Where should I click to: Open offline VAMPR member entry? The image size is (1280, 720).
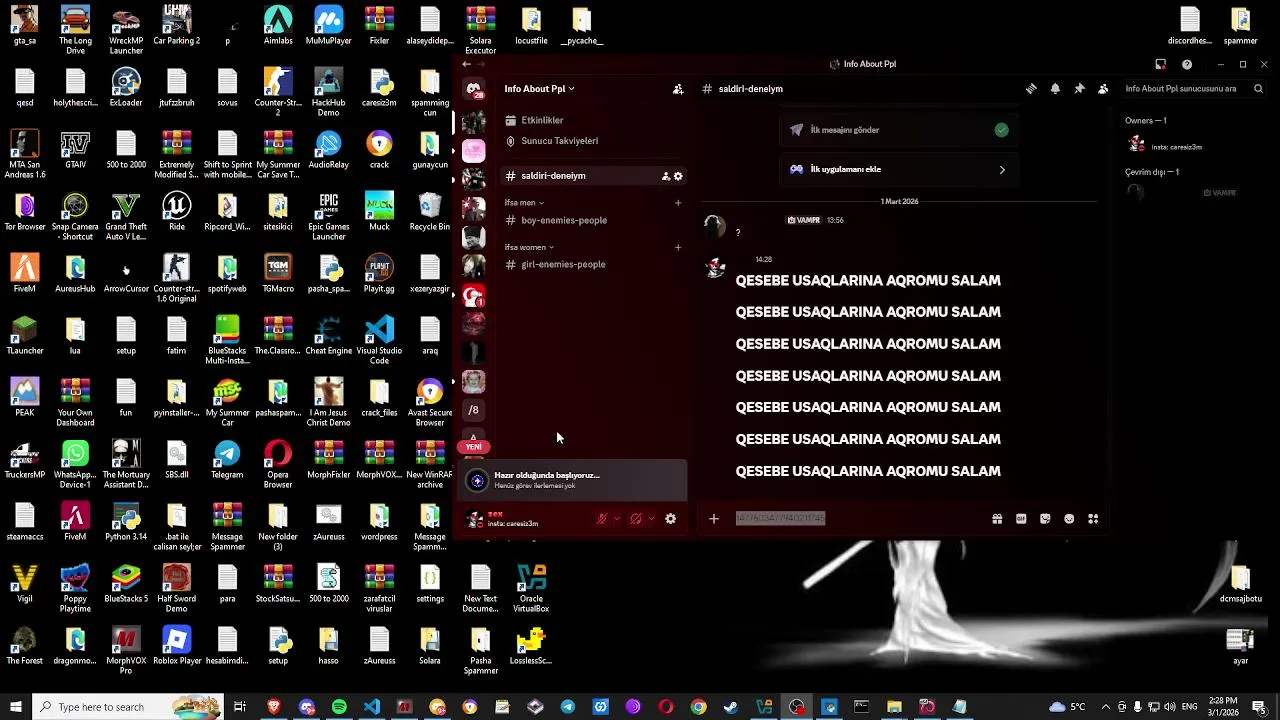point(1190,192)
